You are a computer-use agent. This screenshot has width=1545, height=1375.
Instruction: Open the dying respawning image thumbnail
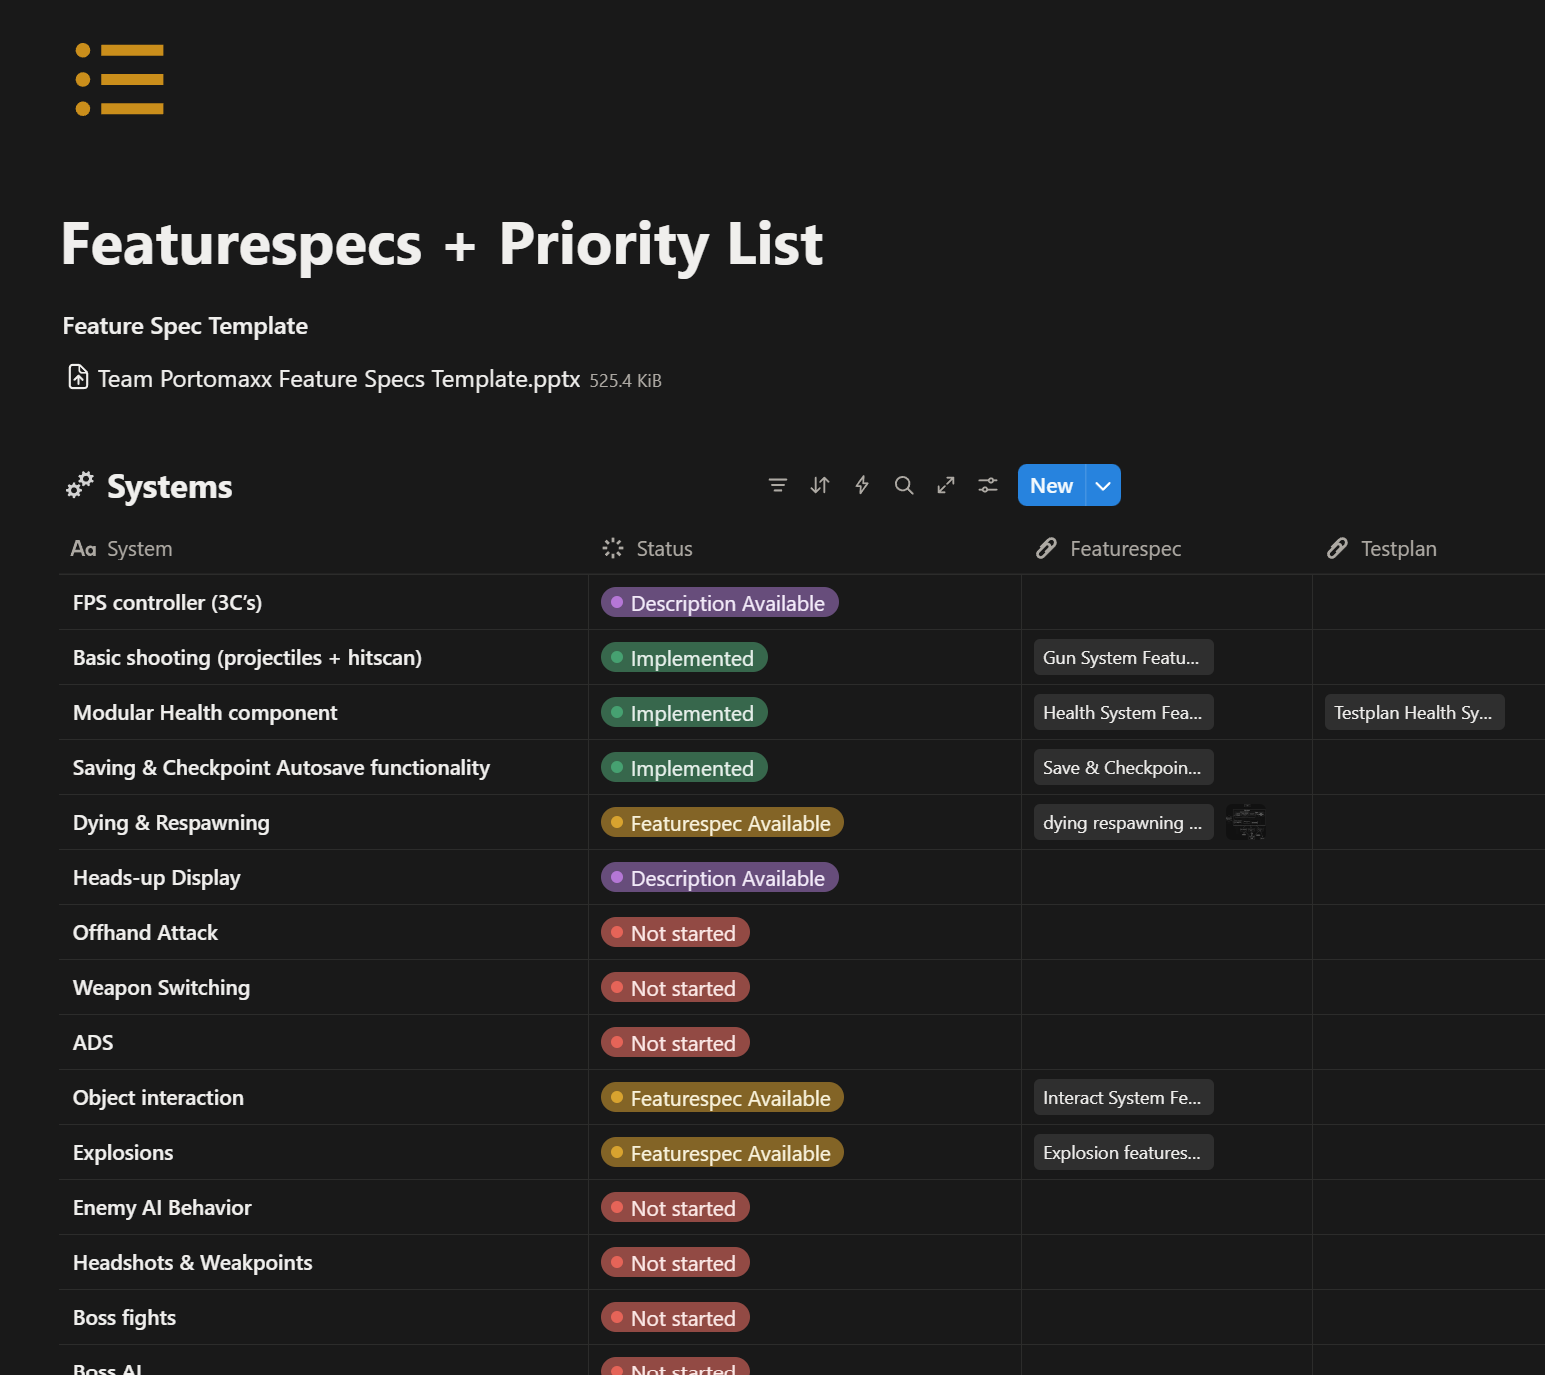(x=1246, y=822)
